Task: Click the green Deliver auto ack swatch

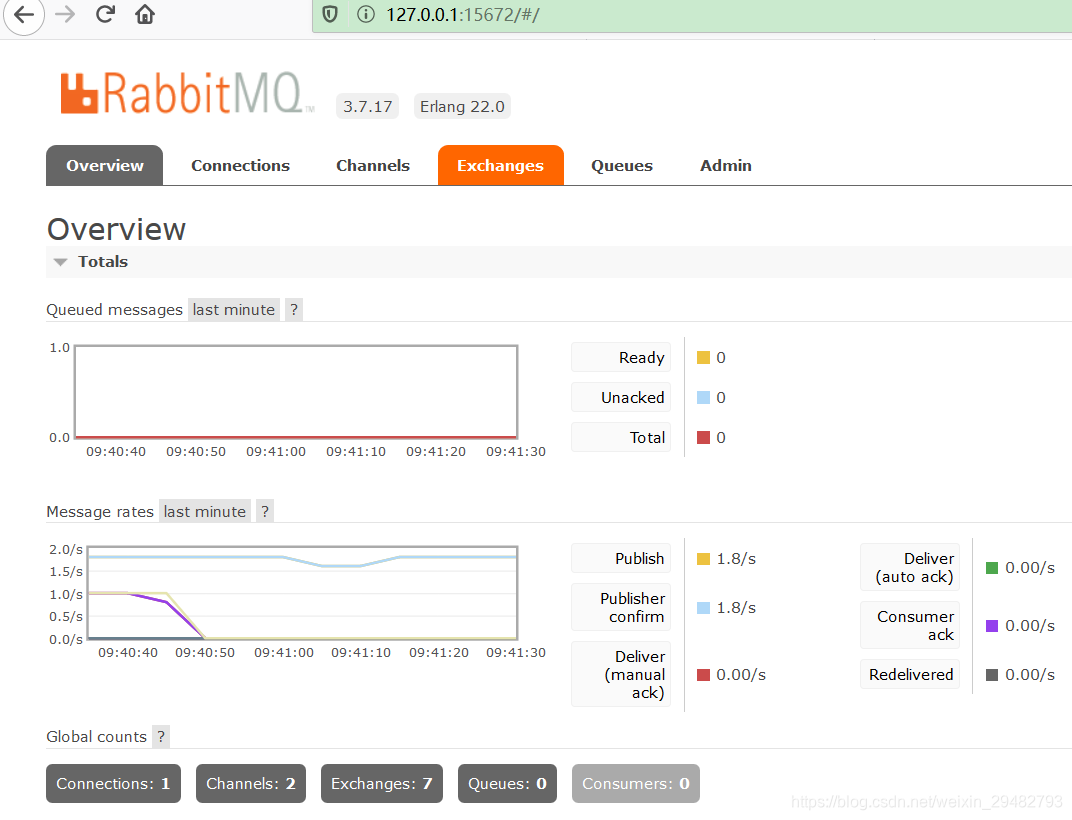Action: point(992,568)
